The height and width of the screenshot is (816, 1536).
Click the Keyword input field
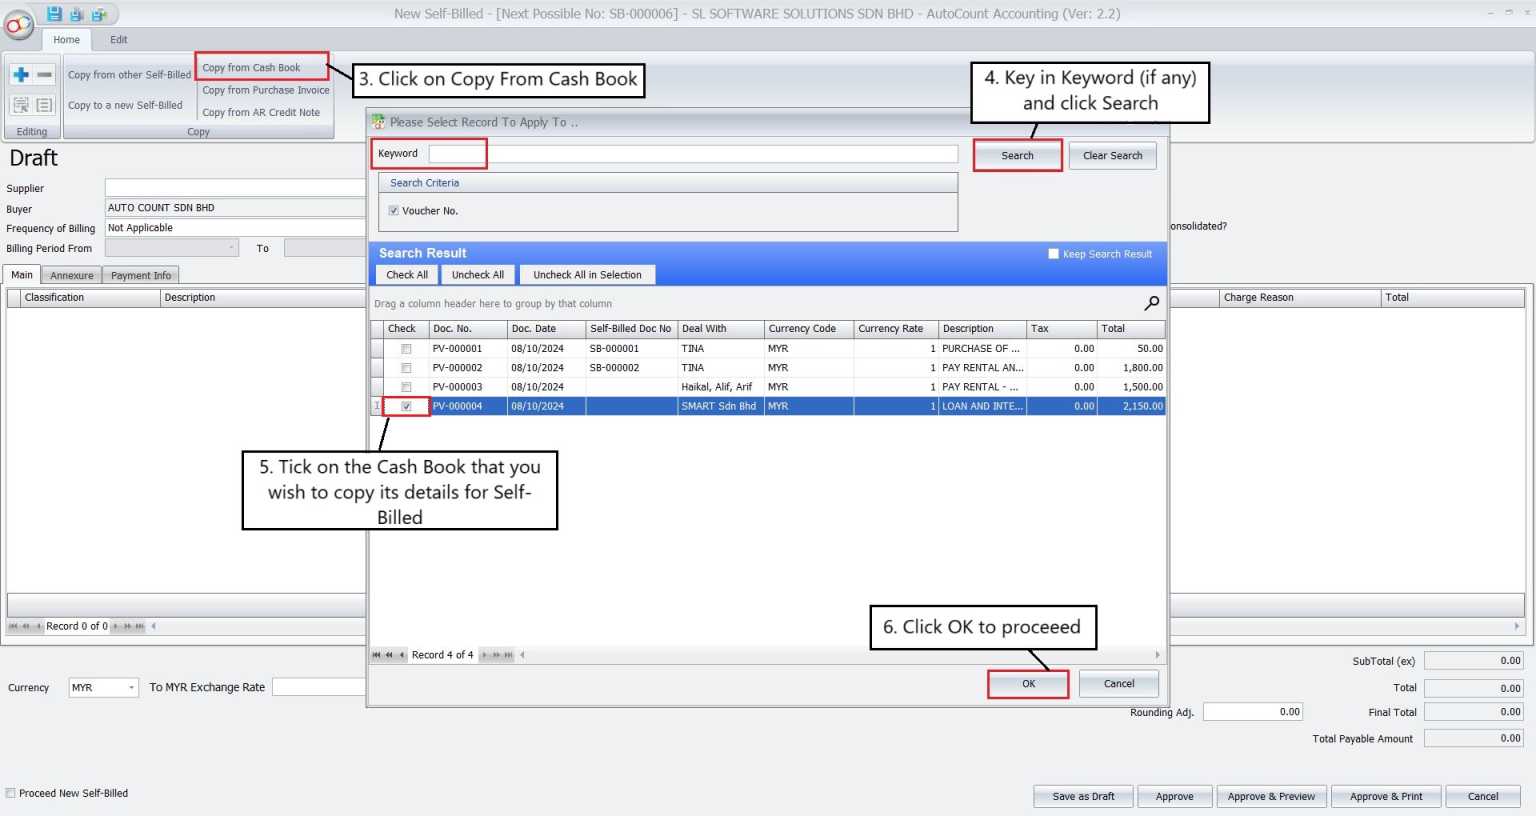pos(693,154)
